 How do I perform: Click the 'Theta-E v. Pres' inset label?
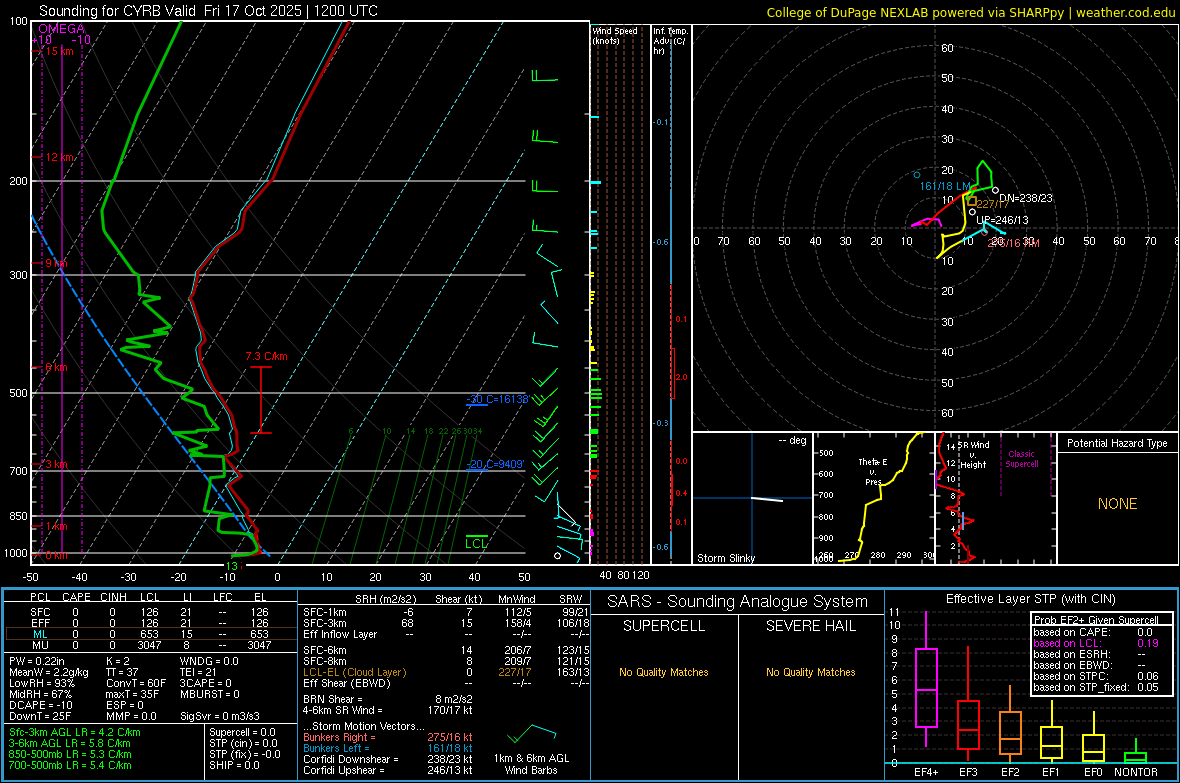(873, 471)
